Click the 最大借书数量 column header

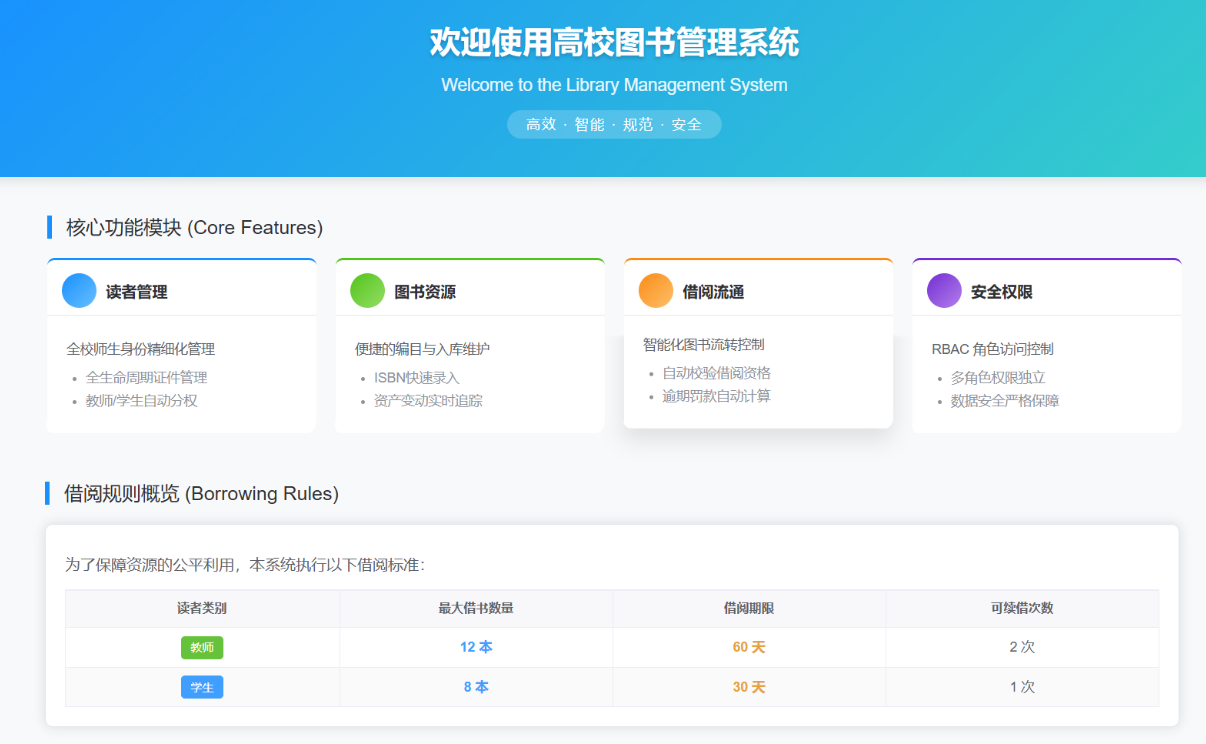coord(475,608)
